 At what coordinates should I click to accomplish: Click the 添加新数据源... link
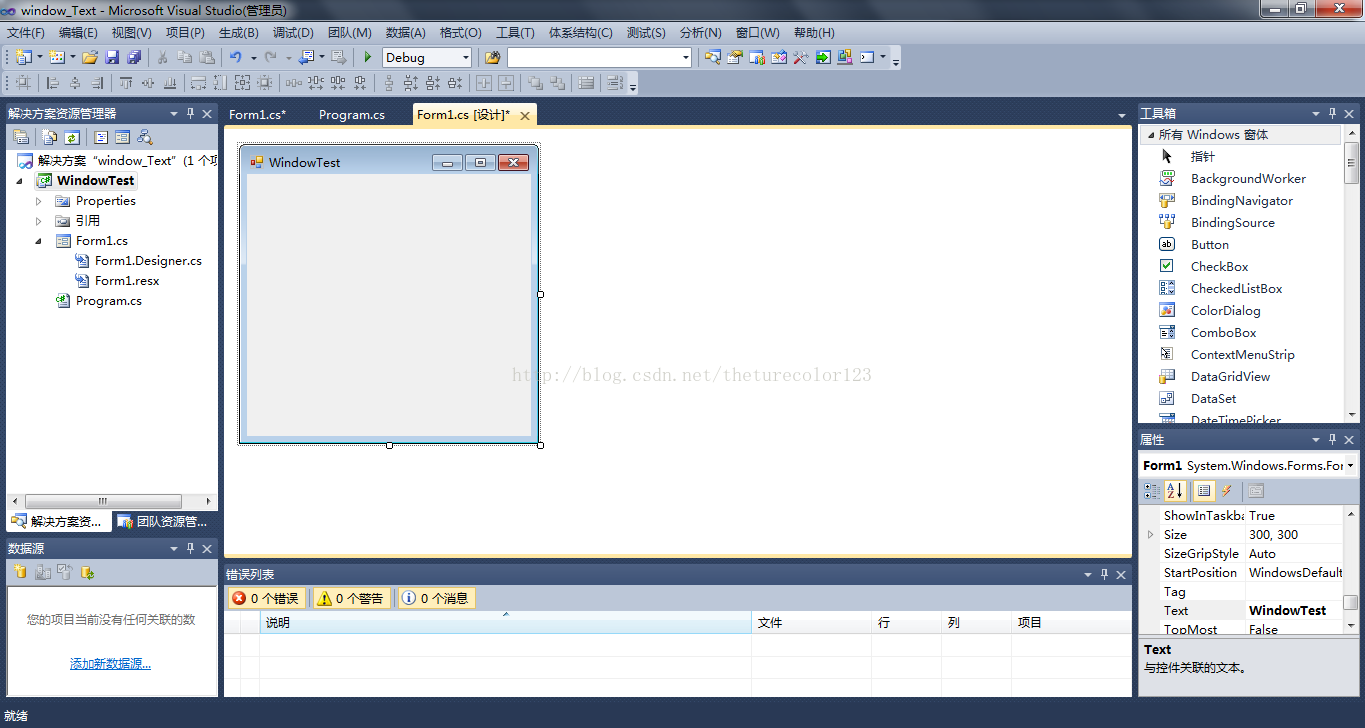(110, 664)
